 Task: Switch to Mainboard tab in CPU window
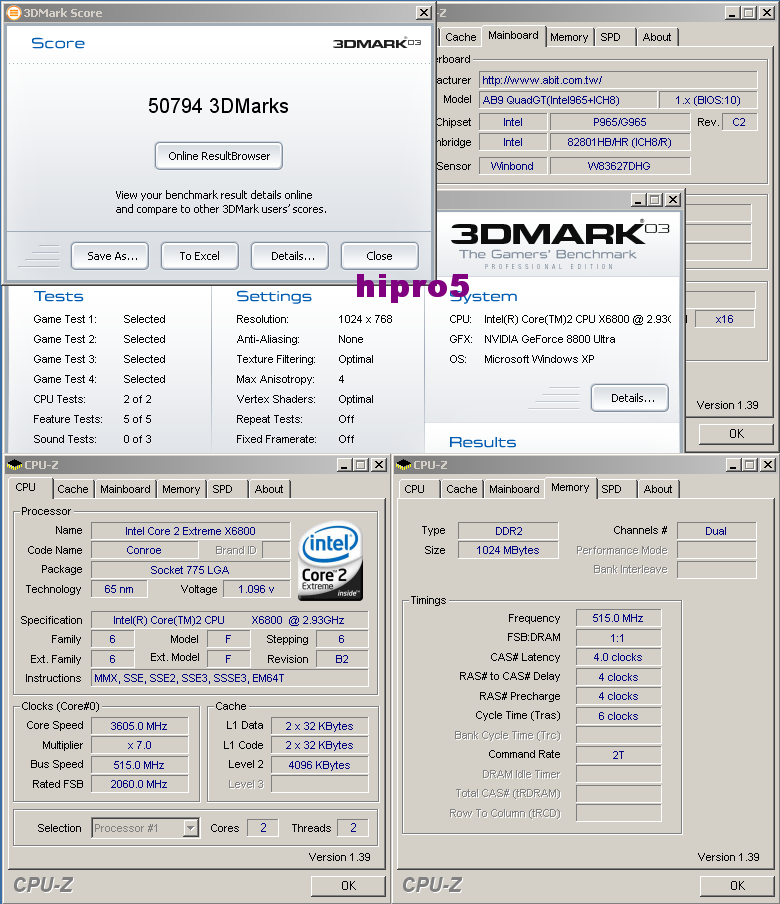pyautogui.click(x=125, y=489)
